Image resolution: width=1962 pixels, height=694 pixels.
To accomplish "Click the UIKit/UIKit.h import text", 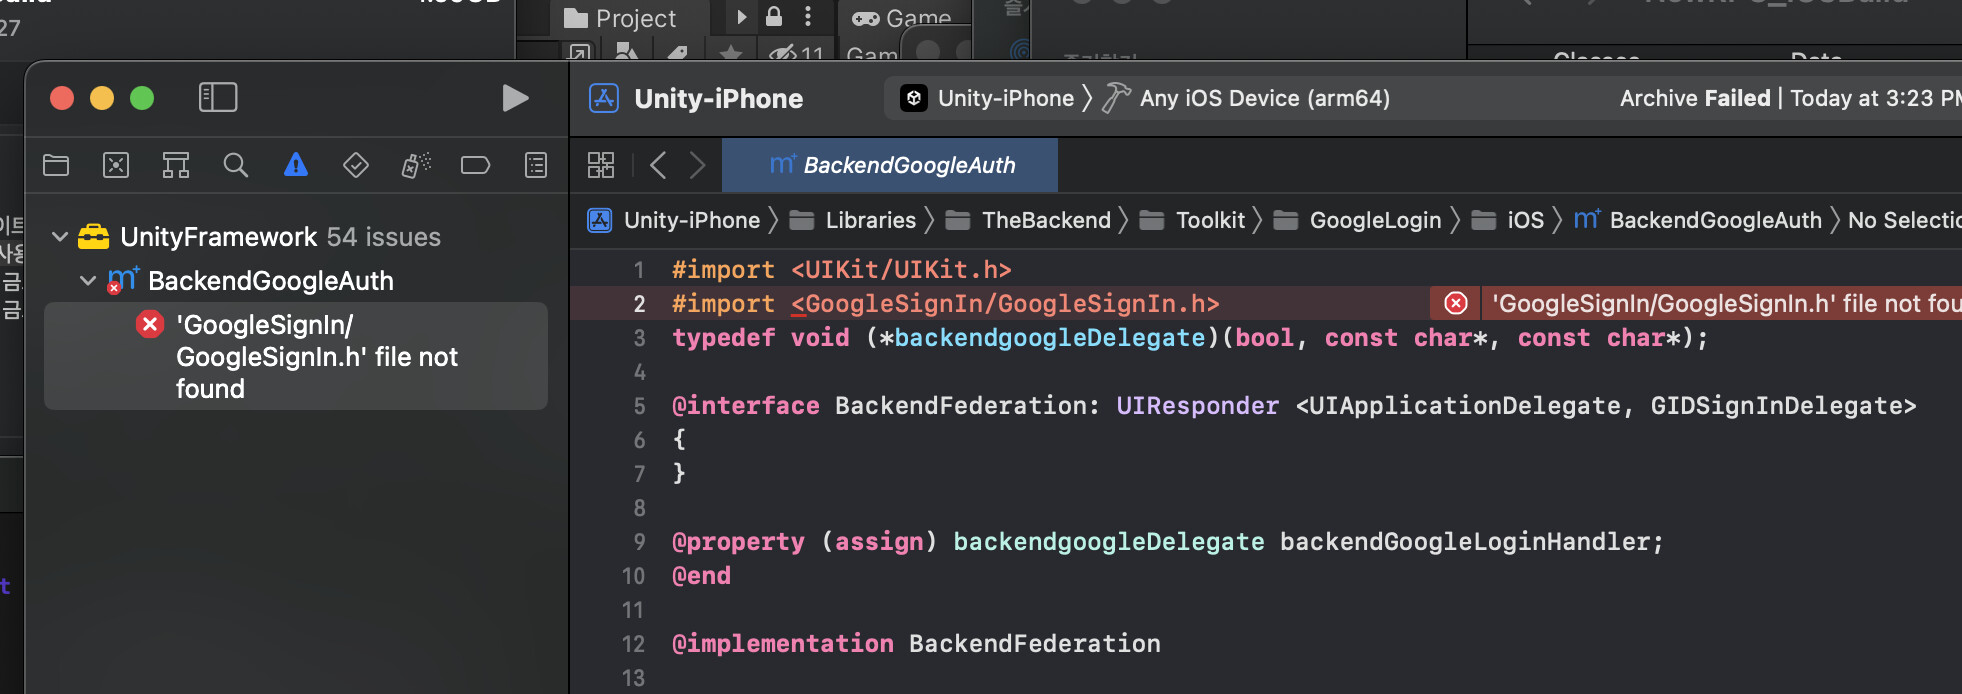I will coord(901,270).
